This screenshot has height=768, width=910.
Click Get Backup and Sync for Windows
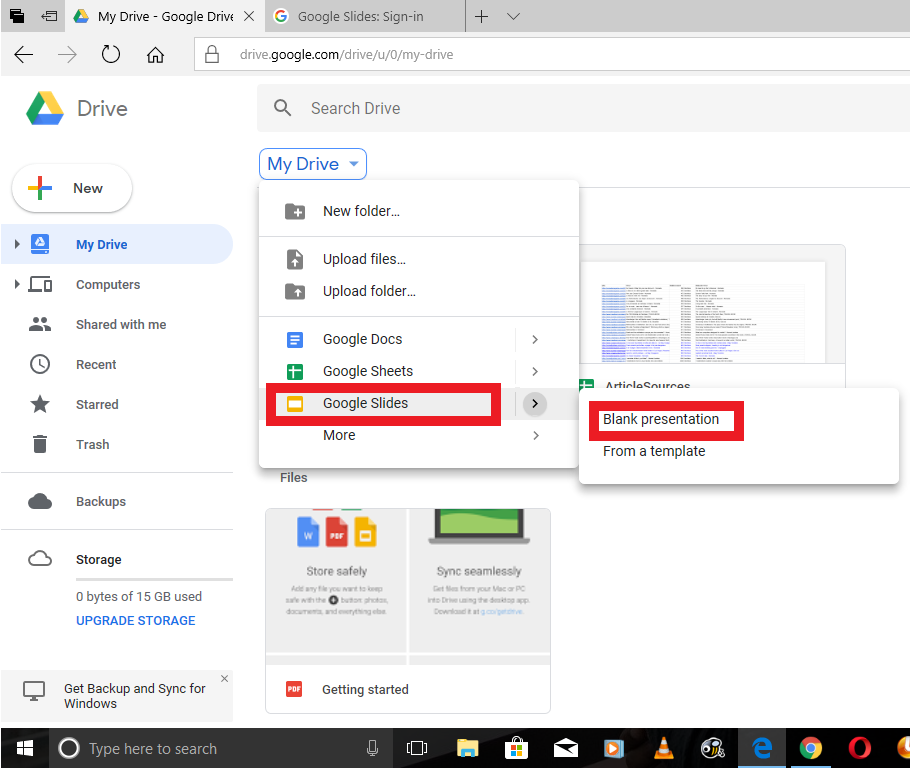[135, 695]
